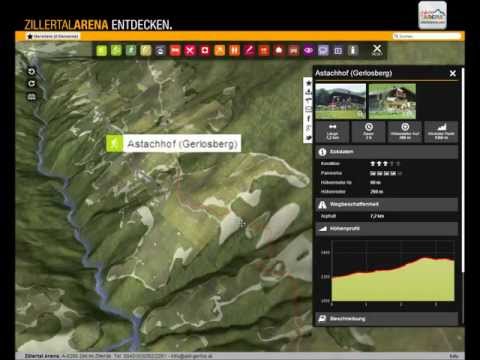
Task: Click the home breadcrumb in orange bar
Action: [x=53, y=36]
